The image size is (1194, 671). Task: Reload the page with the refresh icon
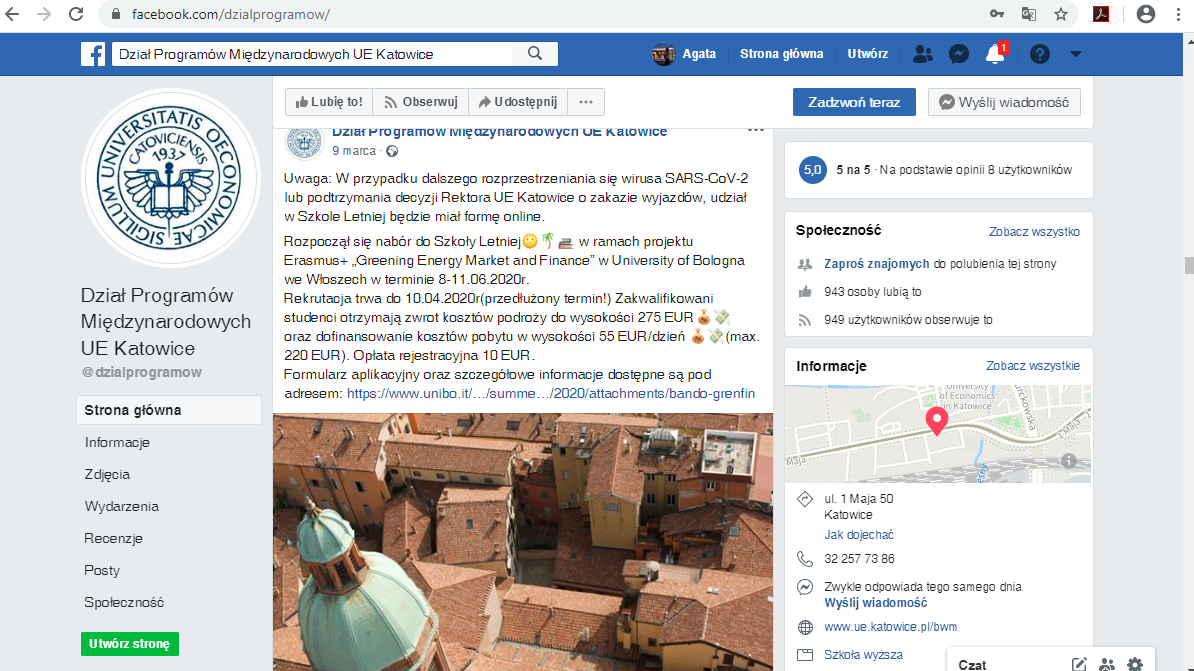point(75,14)
